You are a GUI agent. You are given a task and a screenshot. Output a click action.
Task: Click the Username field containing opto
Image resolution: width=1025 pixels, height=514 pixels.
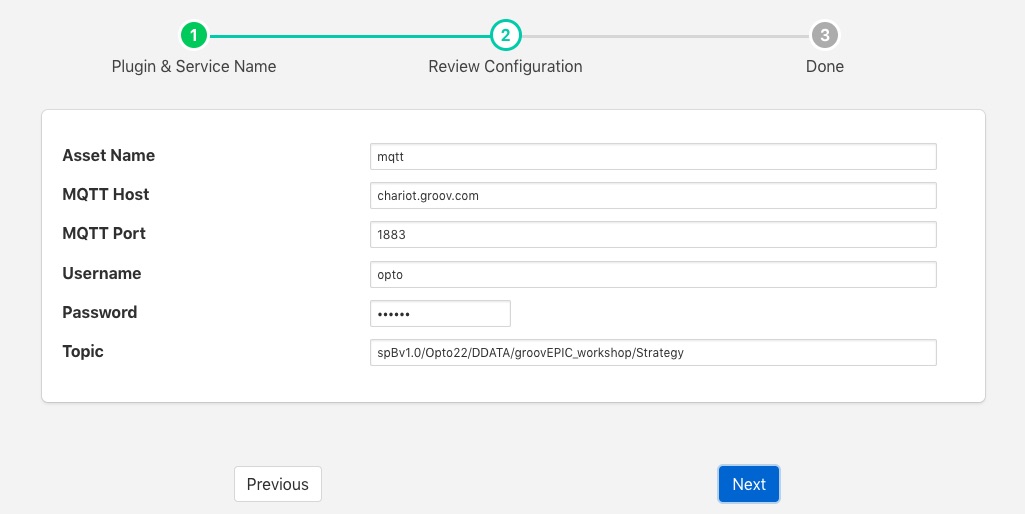652,274
